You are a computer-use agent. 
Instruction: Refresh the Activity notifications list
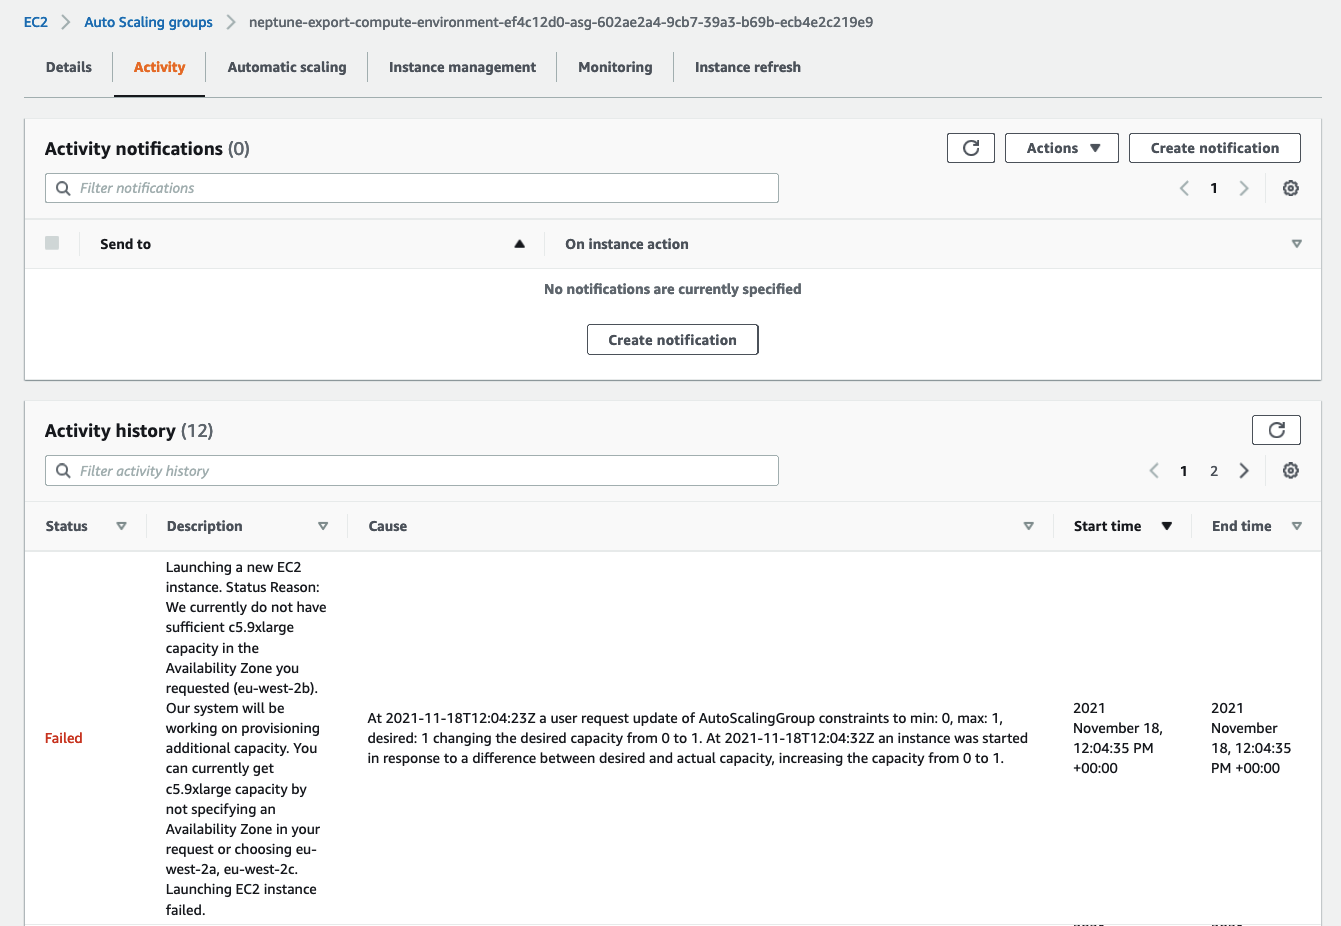[x=970, y=147]
